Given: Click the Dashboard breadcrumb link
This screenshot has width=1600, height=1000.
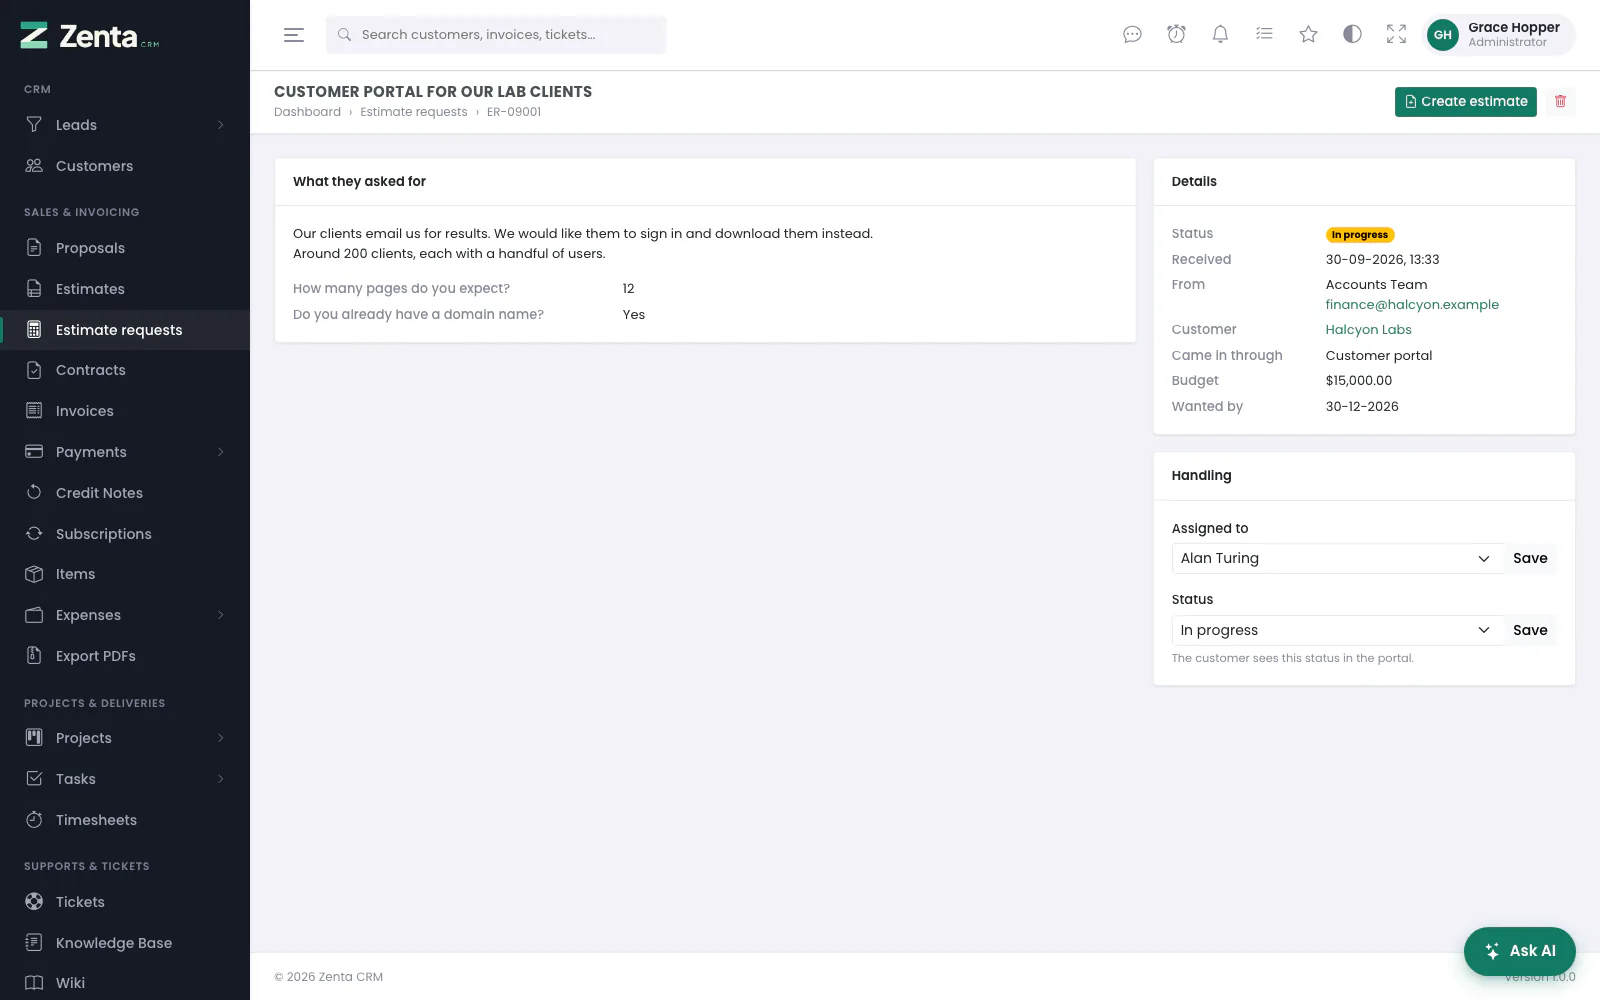Looking at the screenshot, I should point(307,112).
